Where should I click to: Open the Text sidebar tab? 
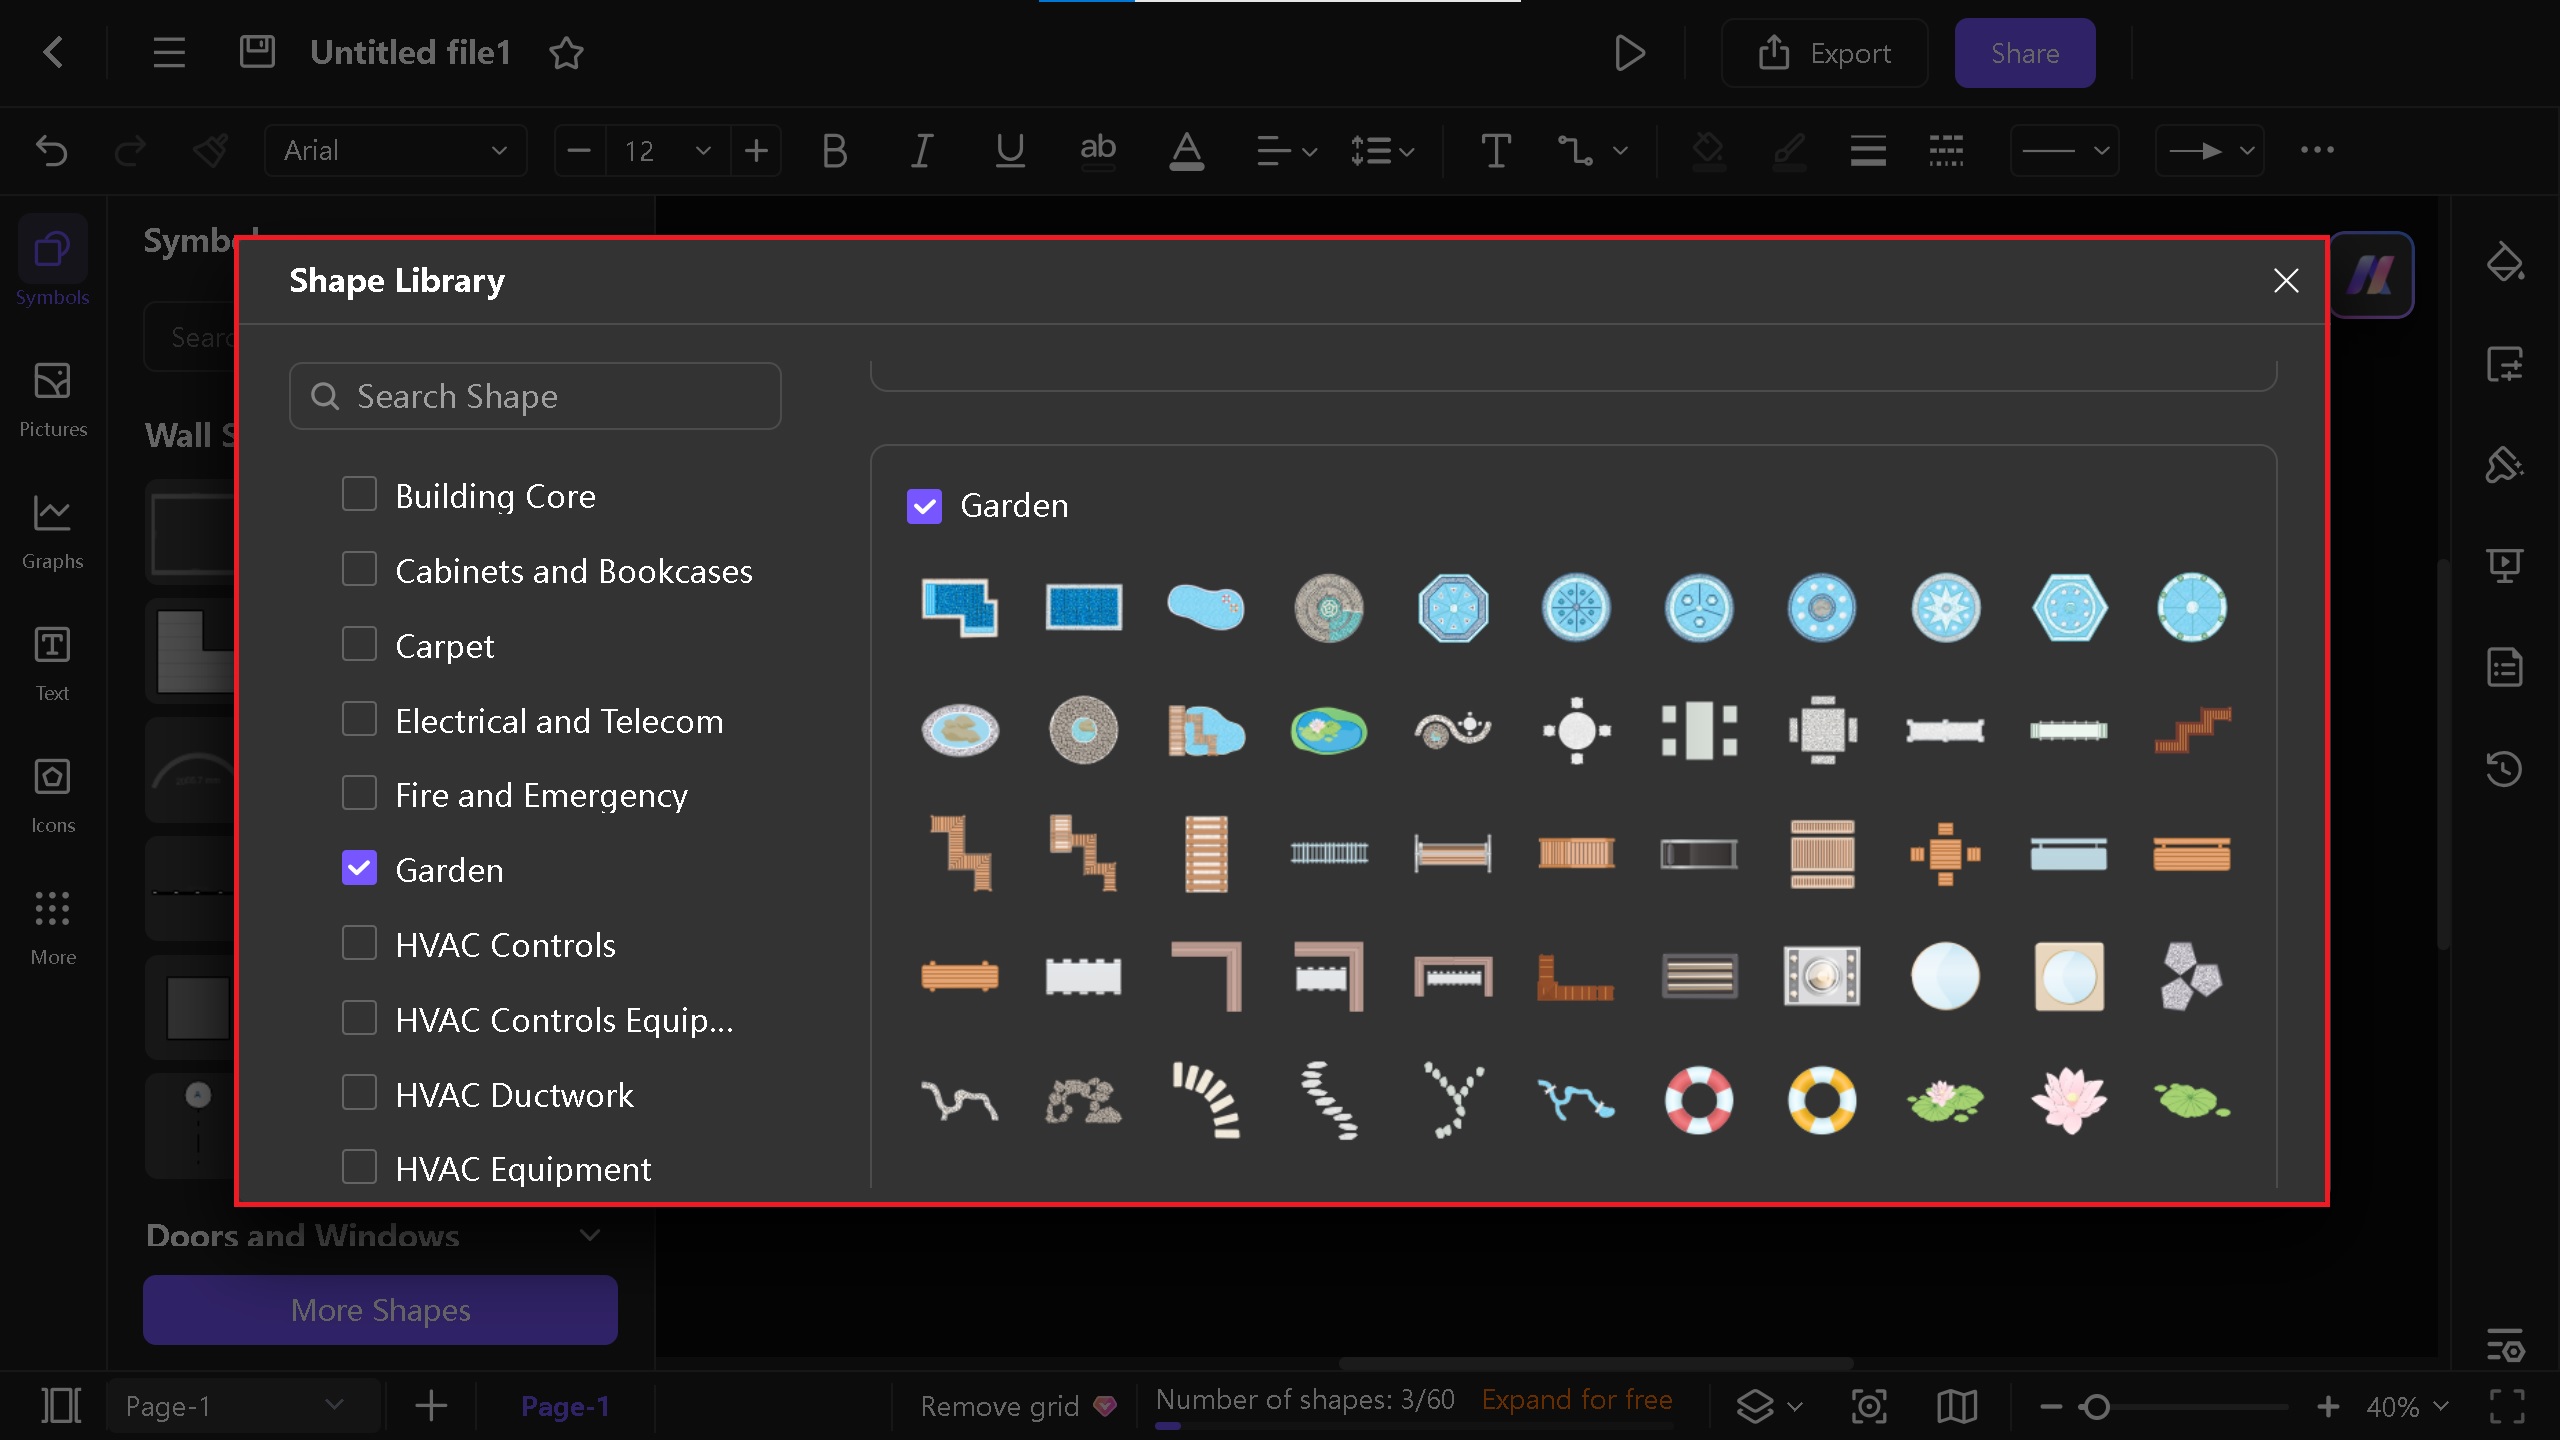53,663
